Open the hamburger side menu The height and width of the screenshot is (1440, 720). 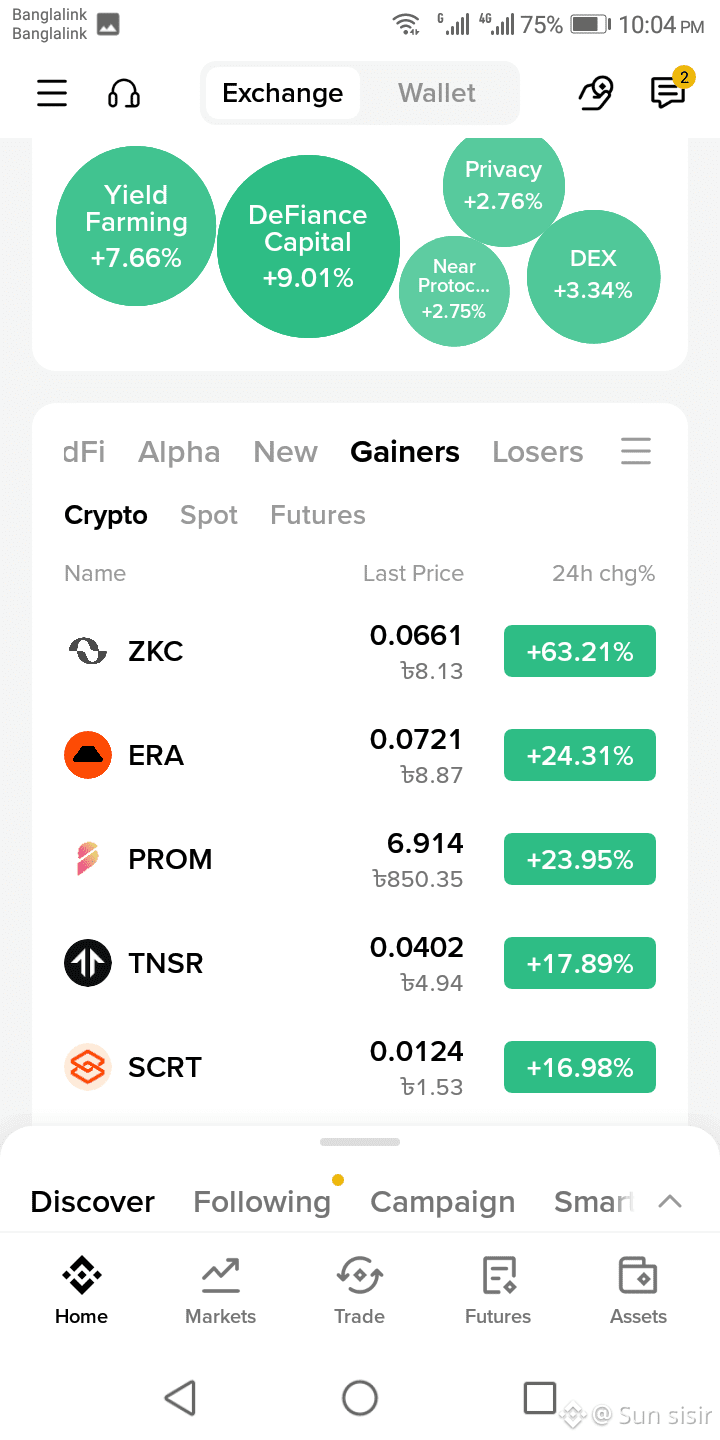pyautogui.click(x=52, y=93)
